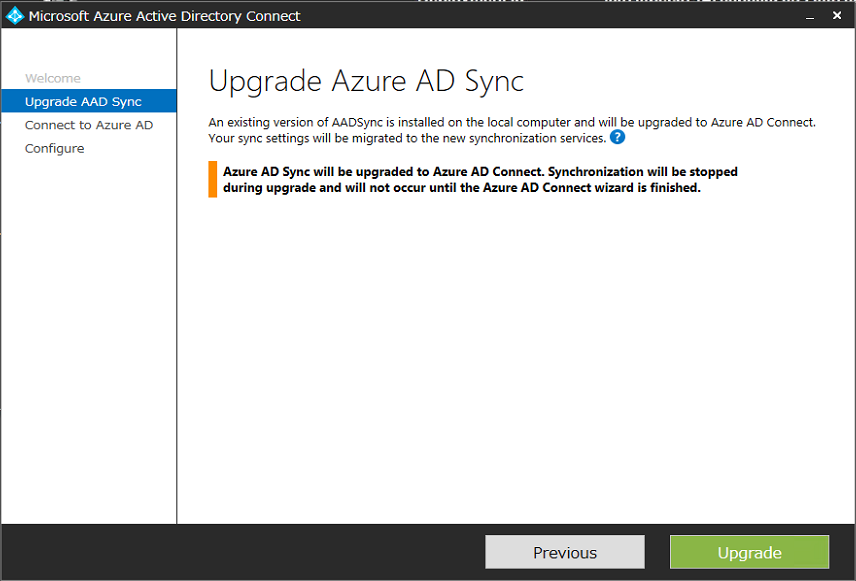The height and width of the screenshot is (581, 856).
Task: Go back with the Previous button
Action: click(564, 552)
